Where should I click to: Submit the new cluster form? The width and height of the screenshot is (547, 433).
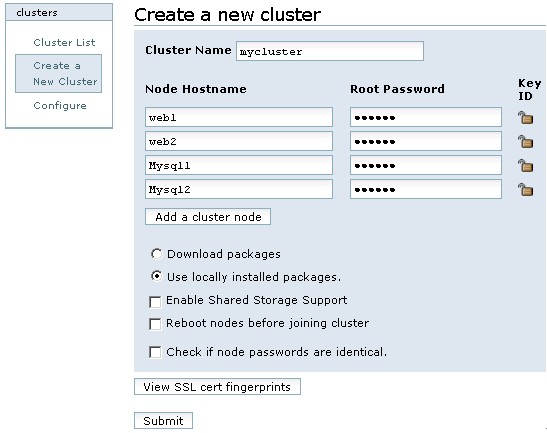tap(163, 420)
